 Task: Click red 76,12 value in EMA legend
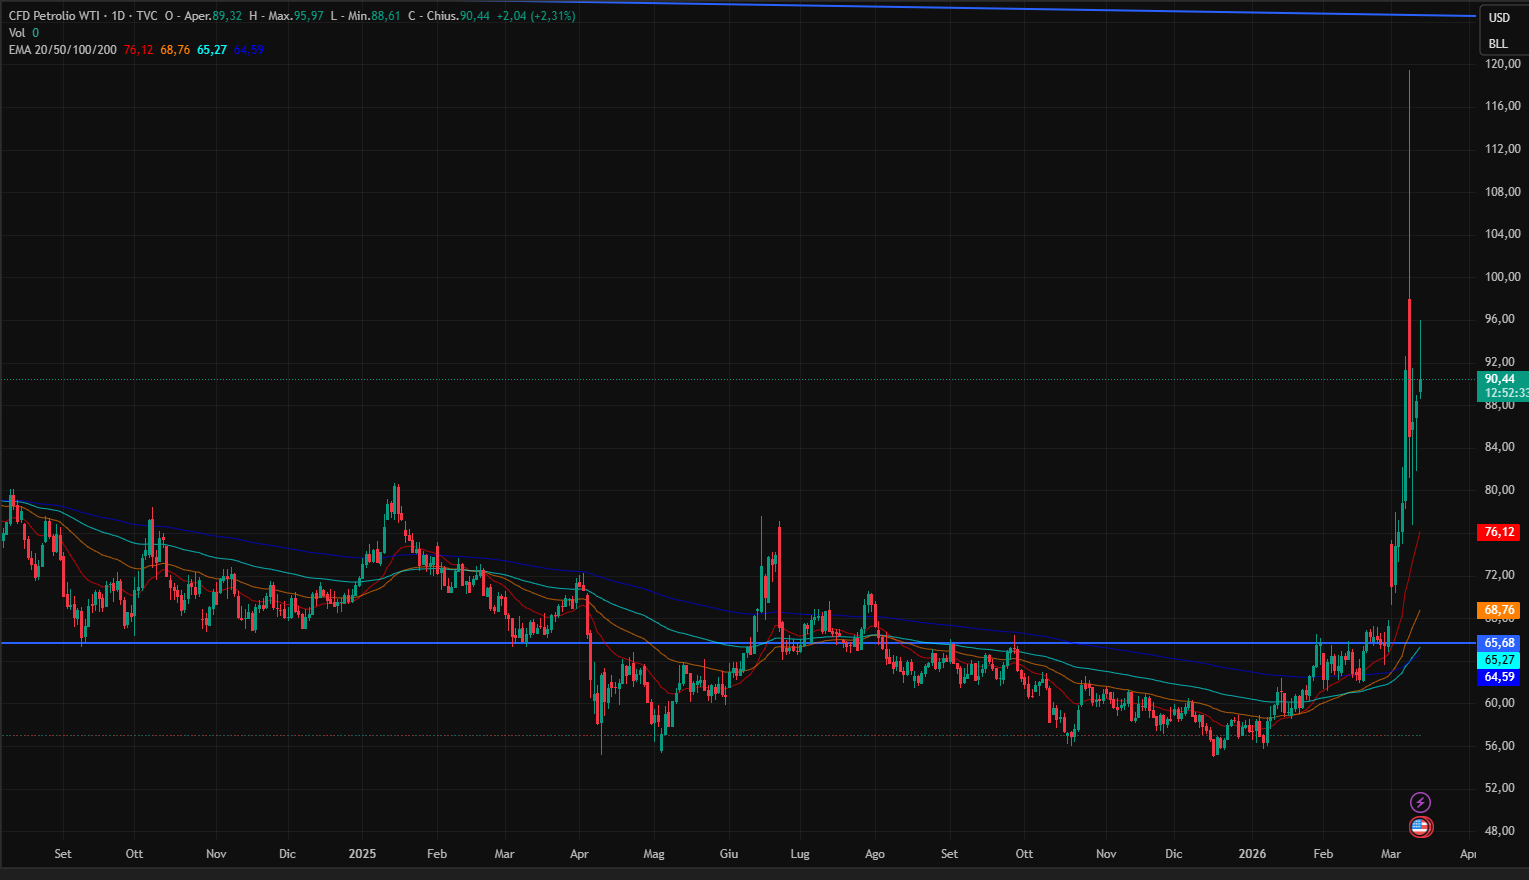pos(138,50)
